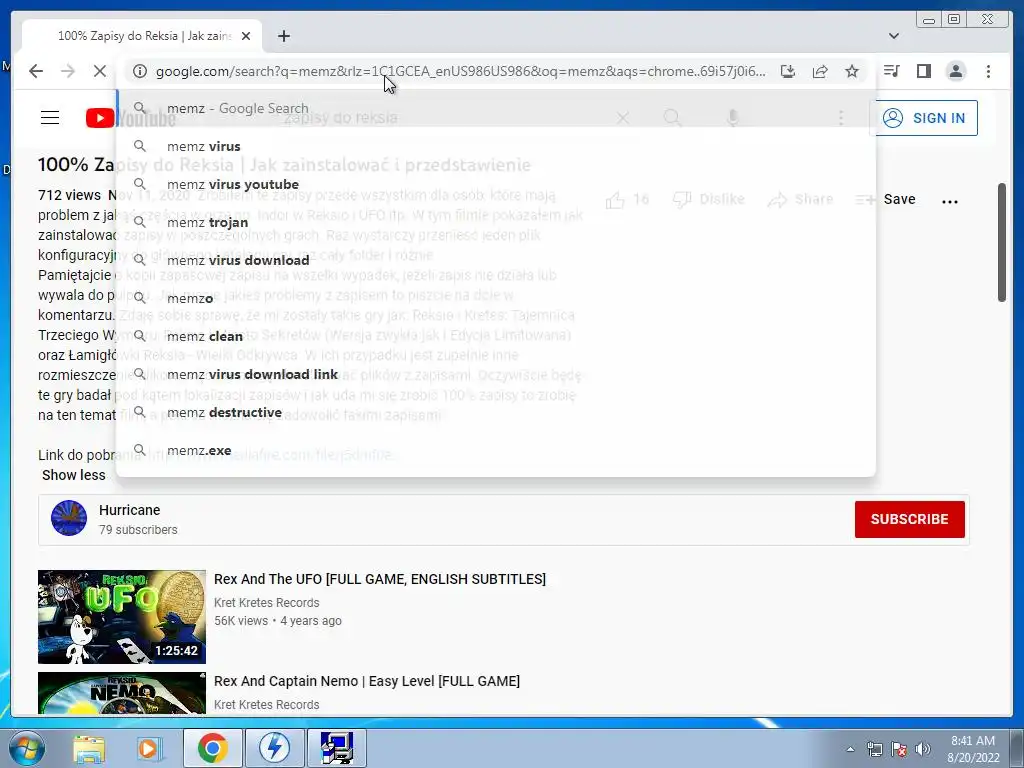Screen dimensions: 1024x768
Task: Click the forward navigation arrow
Action: coord(68,71)
